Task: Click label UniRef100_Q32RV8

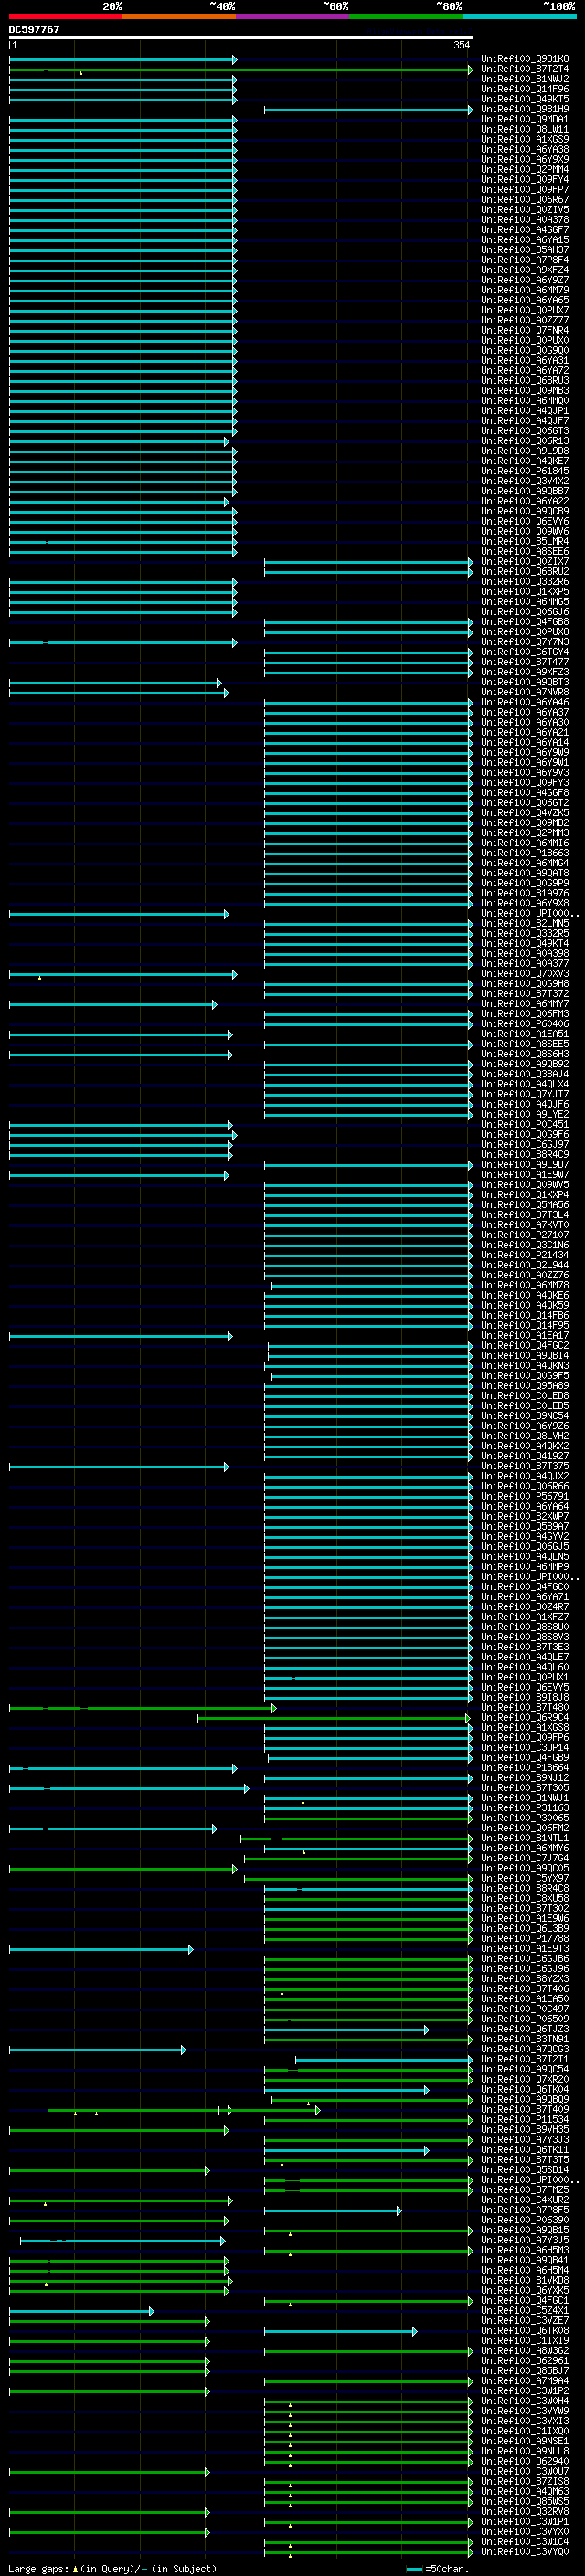Action: tap(525, 2511)
